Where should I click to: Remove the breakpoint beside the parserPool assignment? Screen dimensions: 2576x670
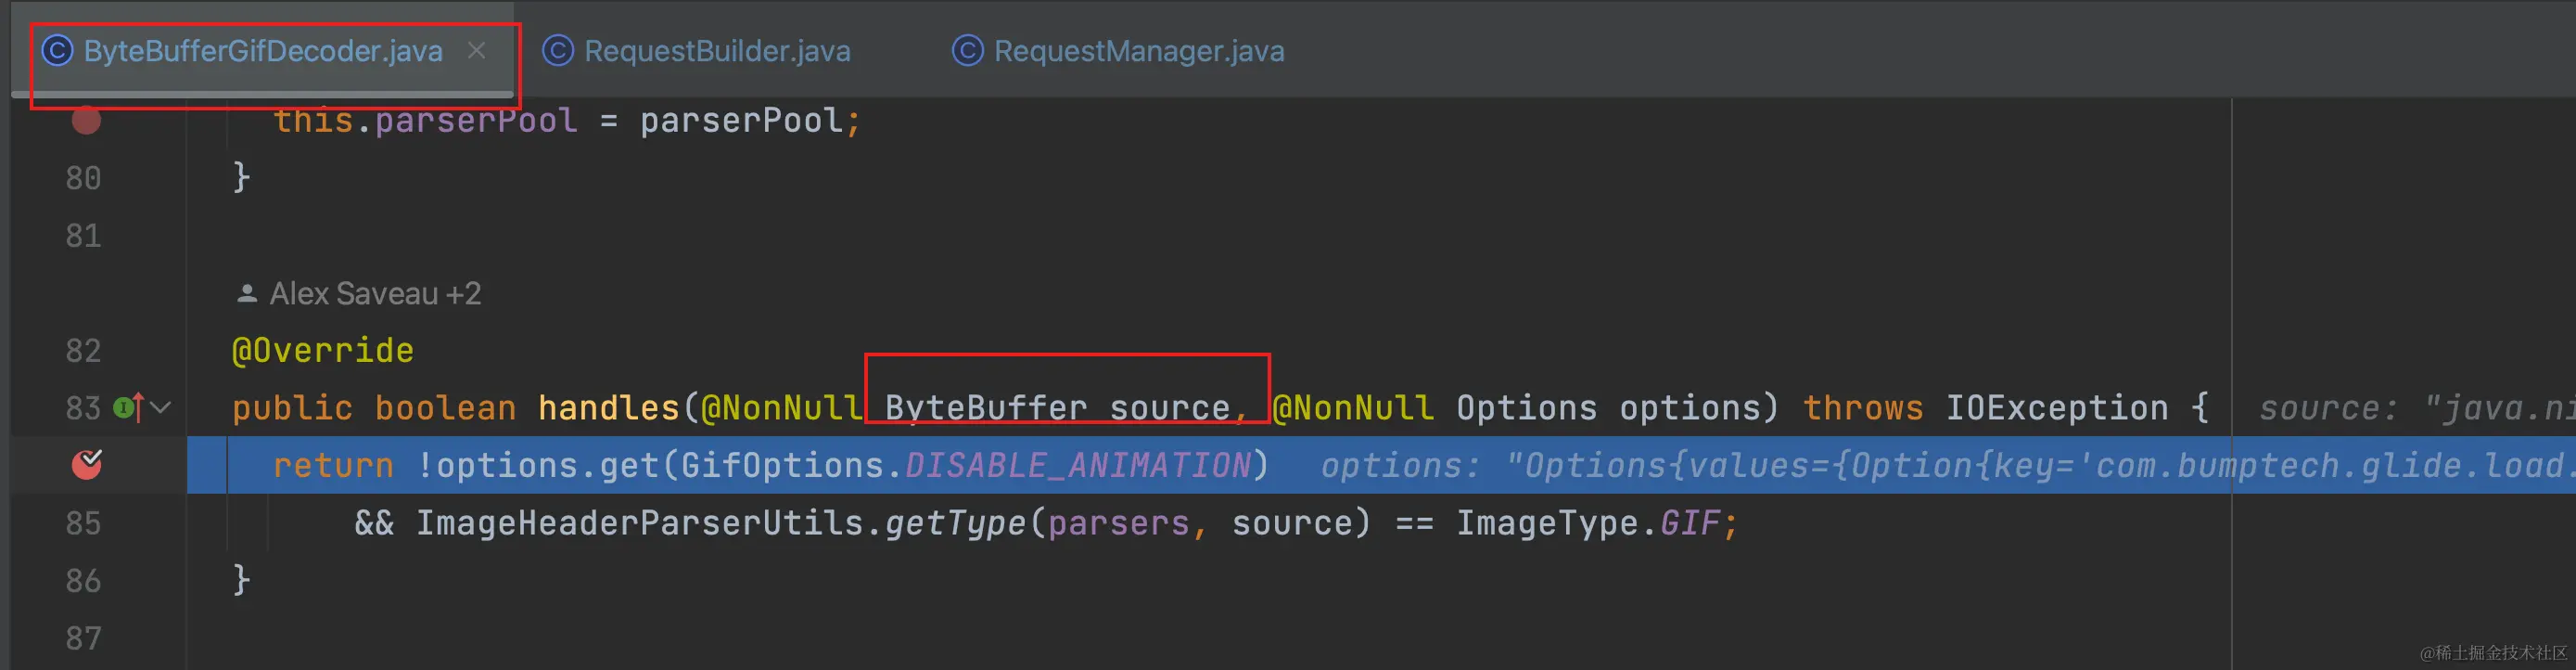click(86, 120)
